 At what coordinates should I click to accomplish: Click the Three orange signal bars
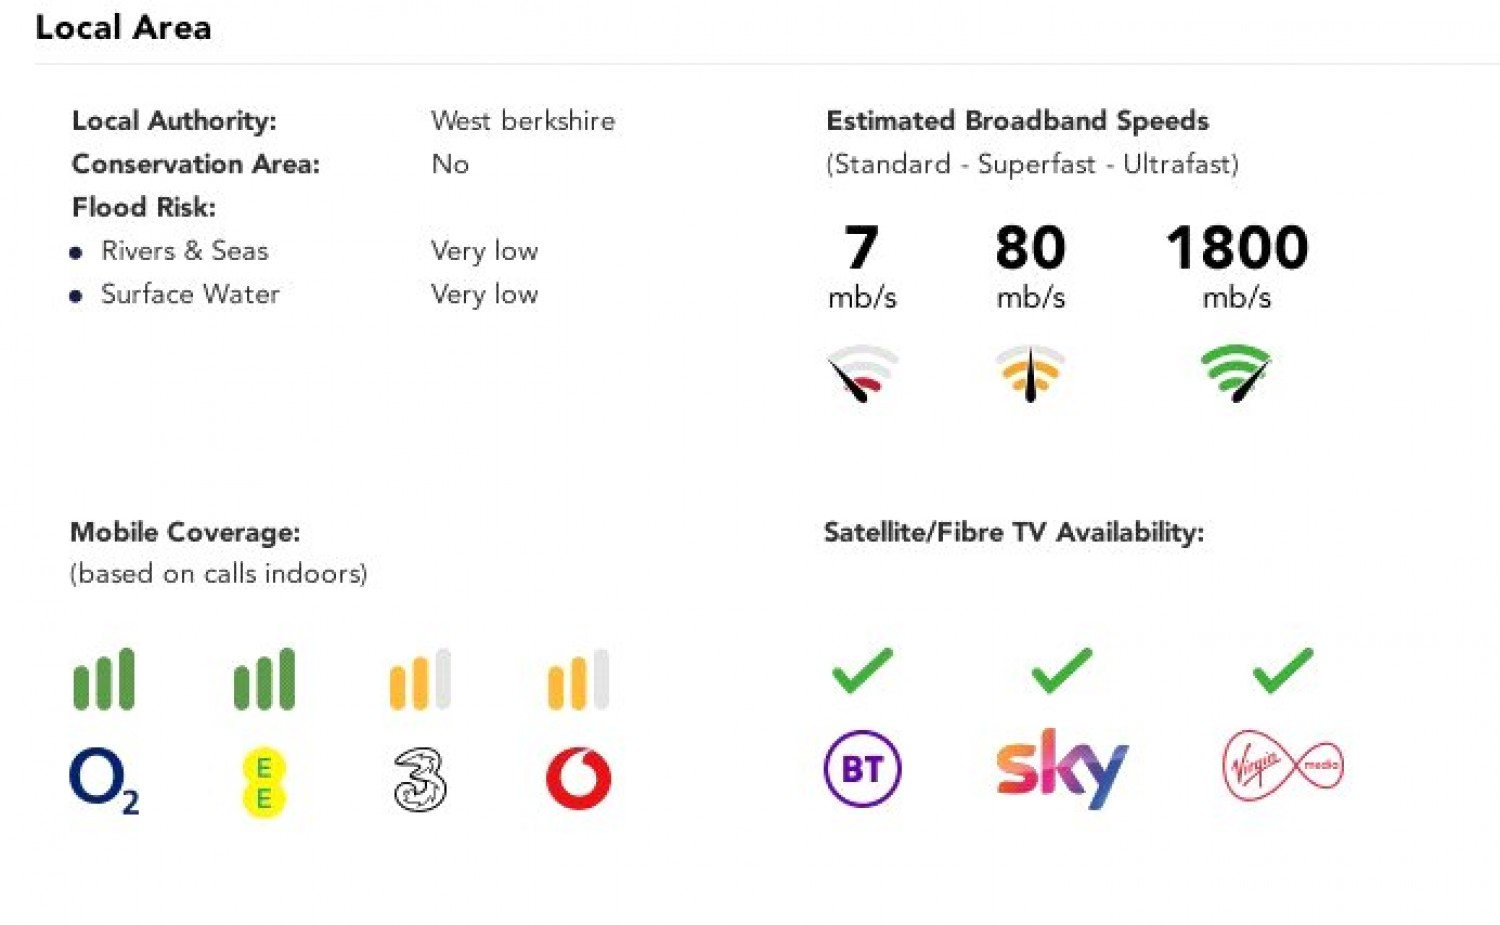point(420,680)
